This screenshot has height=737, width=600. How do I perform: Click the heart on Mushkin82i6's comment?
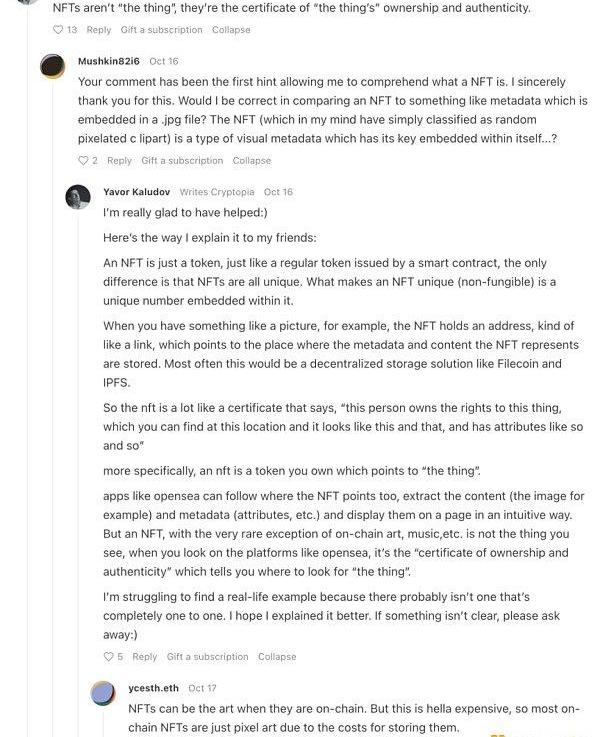[x=83, y=161]
